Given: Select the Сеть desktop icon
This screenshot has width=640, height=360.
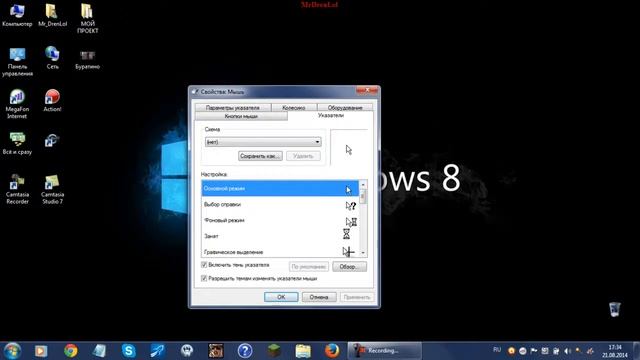Looking at the screenshot, I should tap(52, 58).
